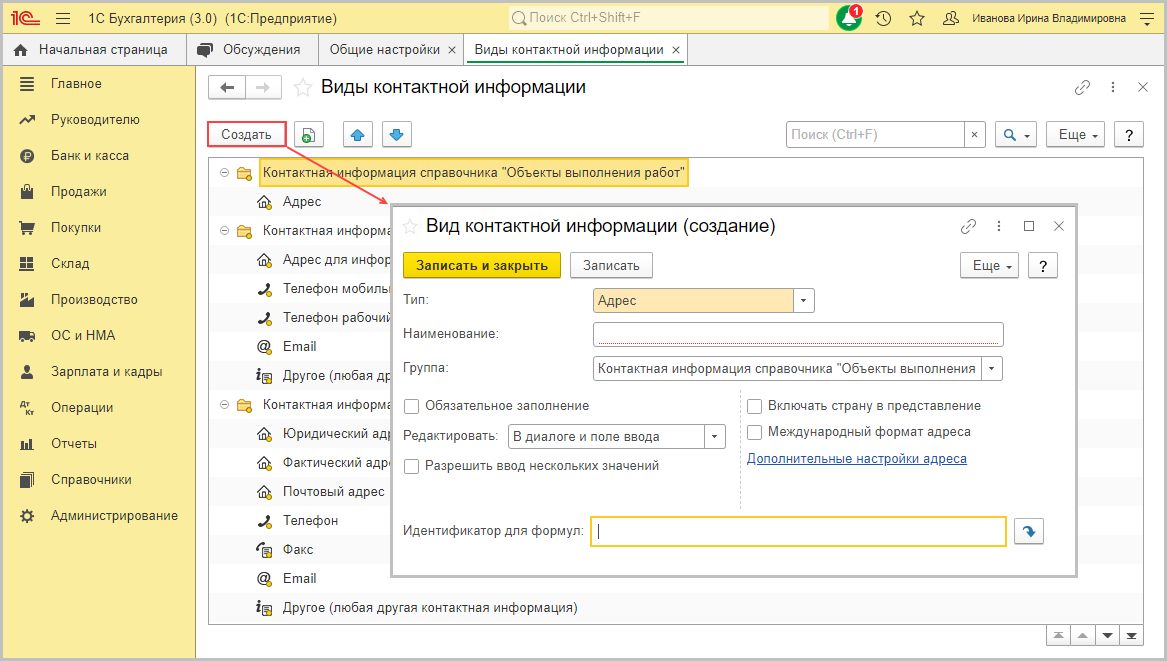Viewport: 1167px width, 661px height.
Task: Enable Обязательное заполнение checkbox
Action: 411,406
